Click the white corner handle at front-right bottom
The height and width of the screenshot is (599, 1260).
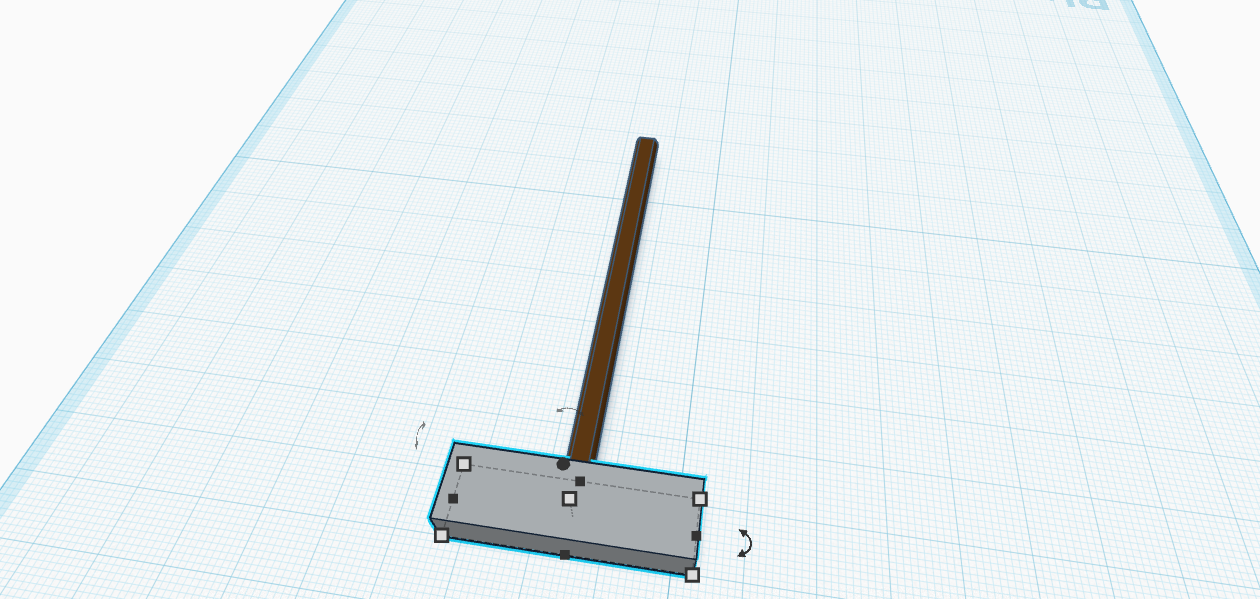[x=692, y=574]
